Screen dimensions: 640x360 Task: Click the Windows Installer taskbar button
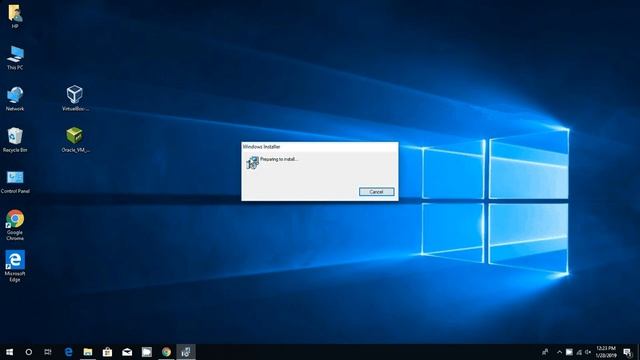[x=186, y=352]
